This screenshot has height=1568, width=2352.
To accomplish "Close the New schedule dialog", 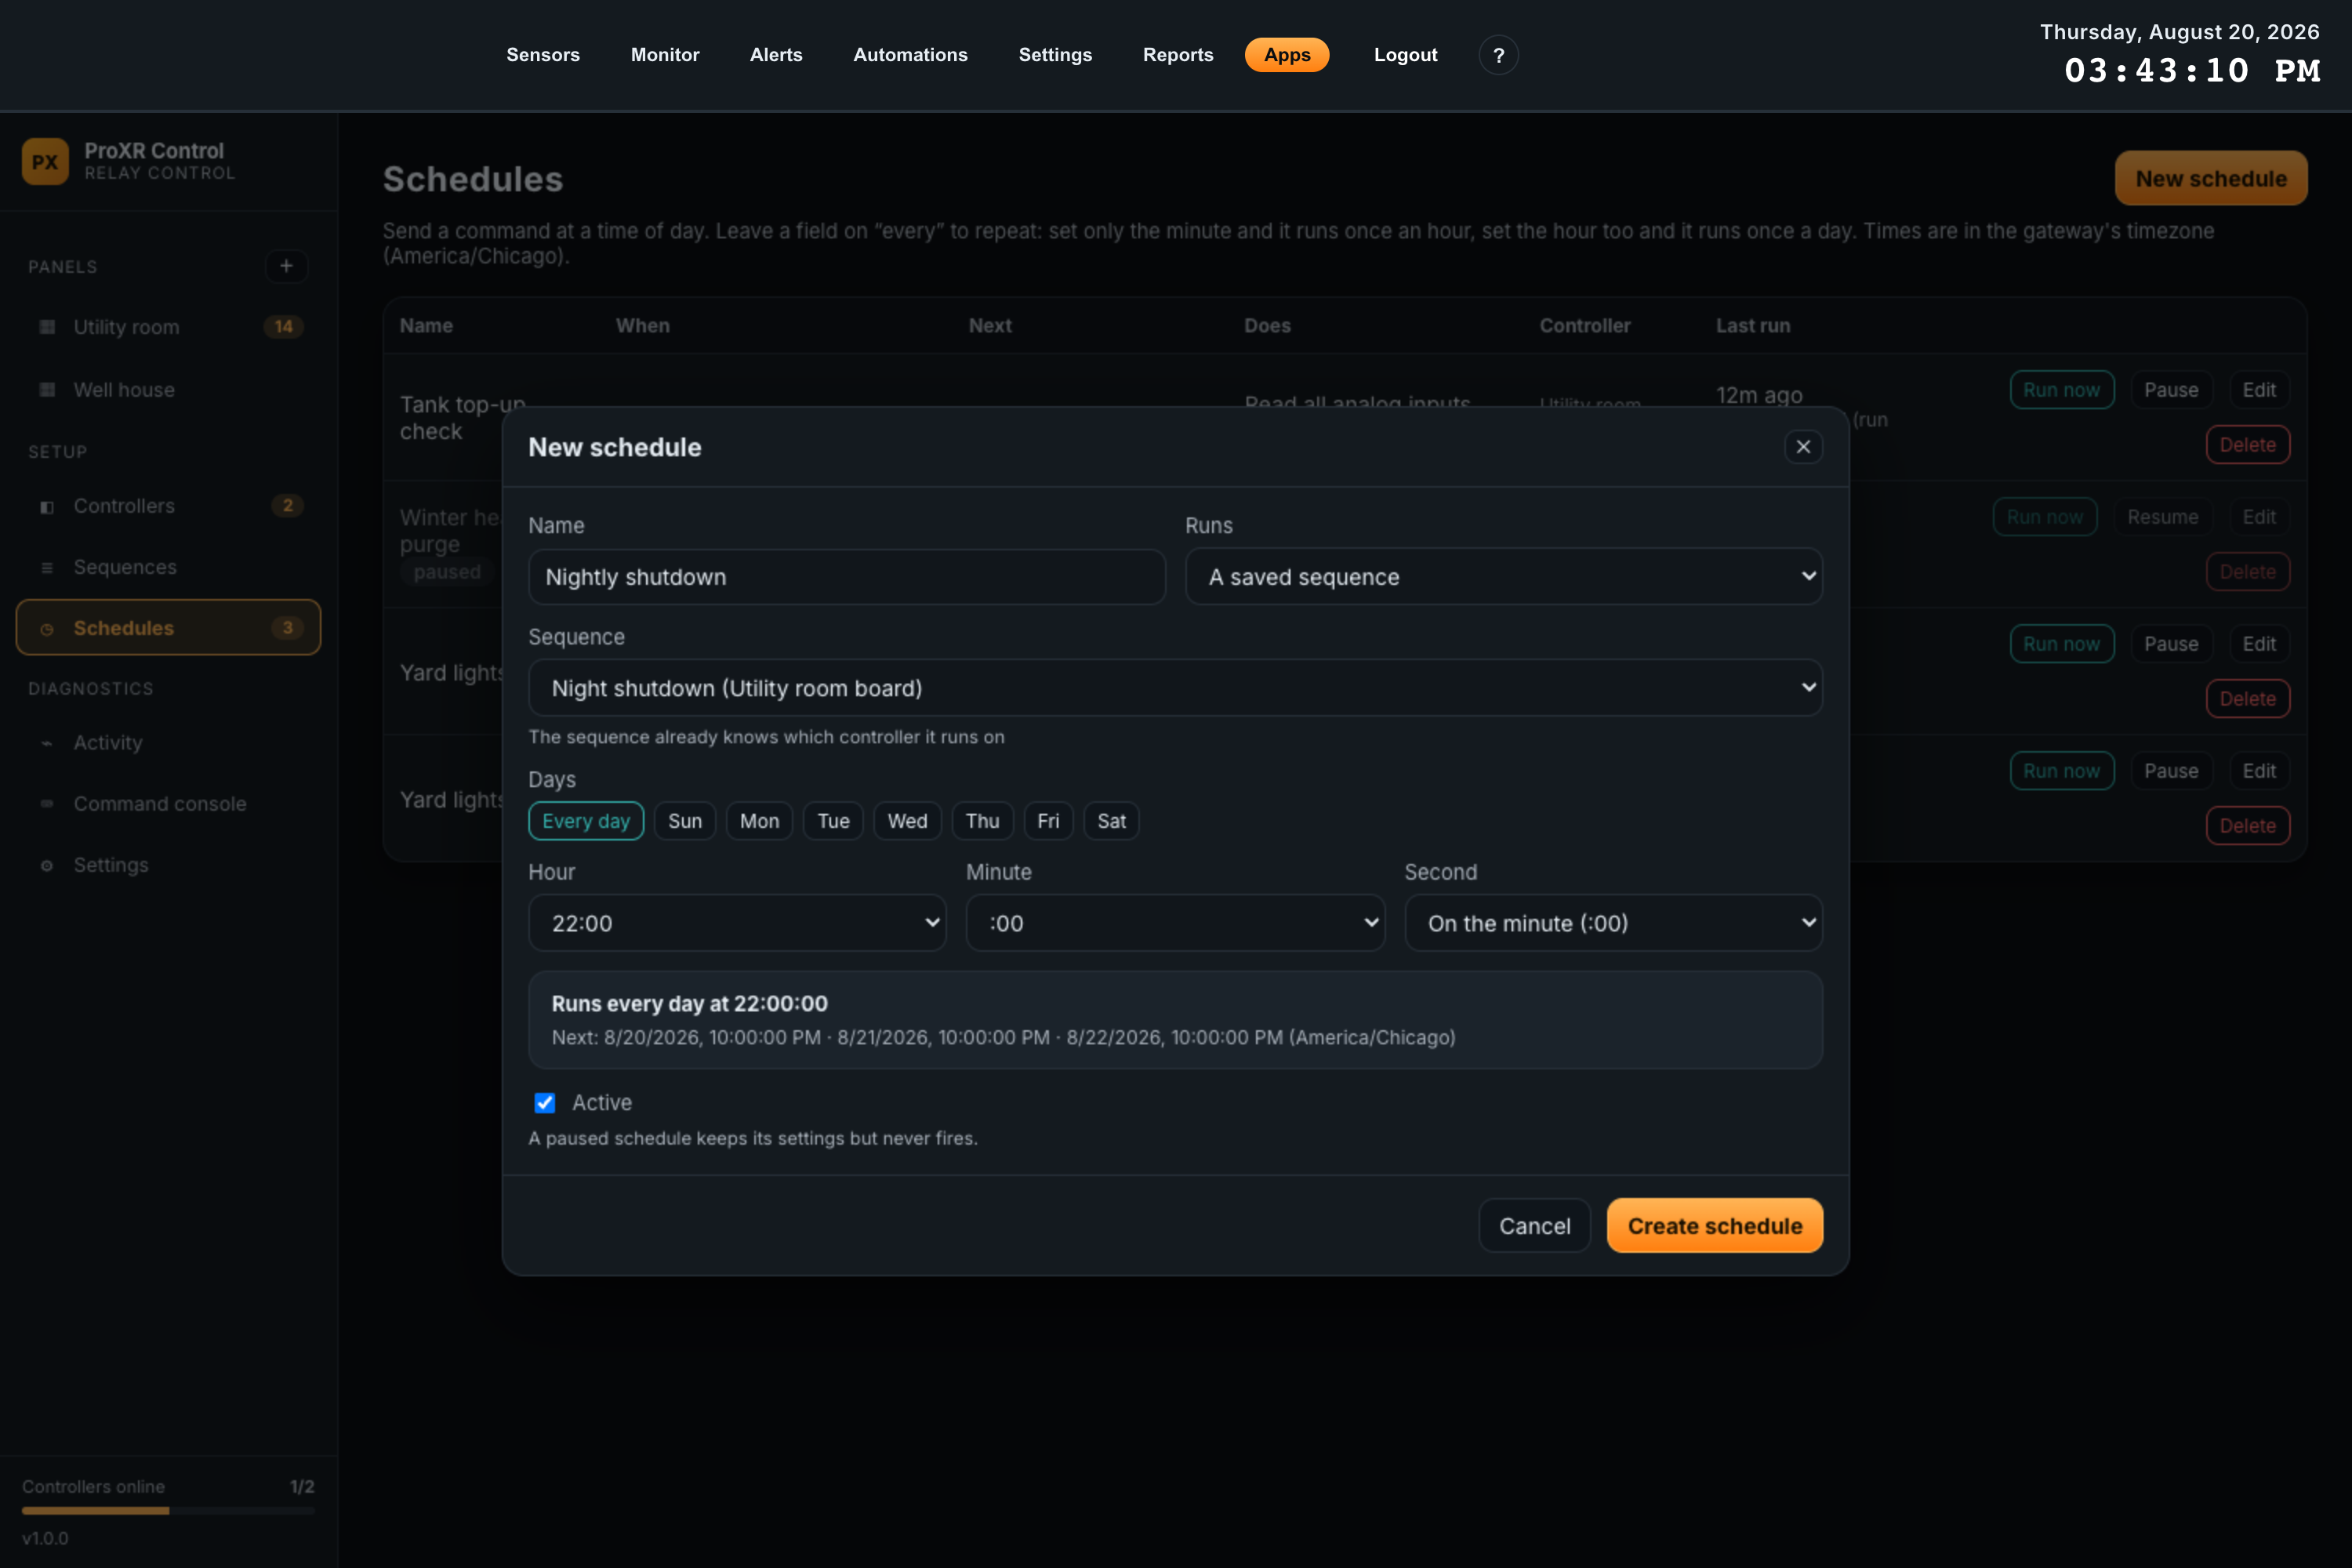I will coord(1803,447).
